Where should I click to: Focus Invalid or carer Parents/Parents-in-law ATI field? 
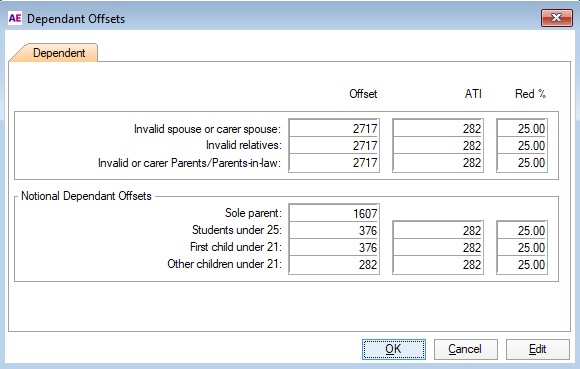(438, 163)
